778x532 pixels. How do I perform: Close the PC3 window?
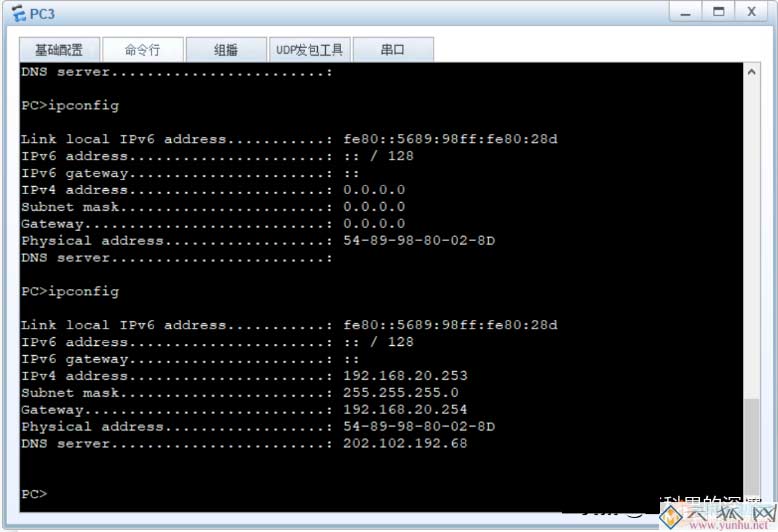click(x=752, y=12)
